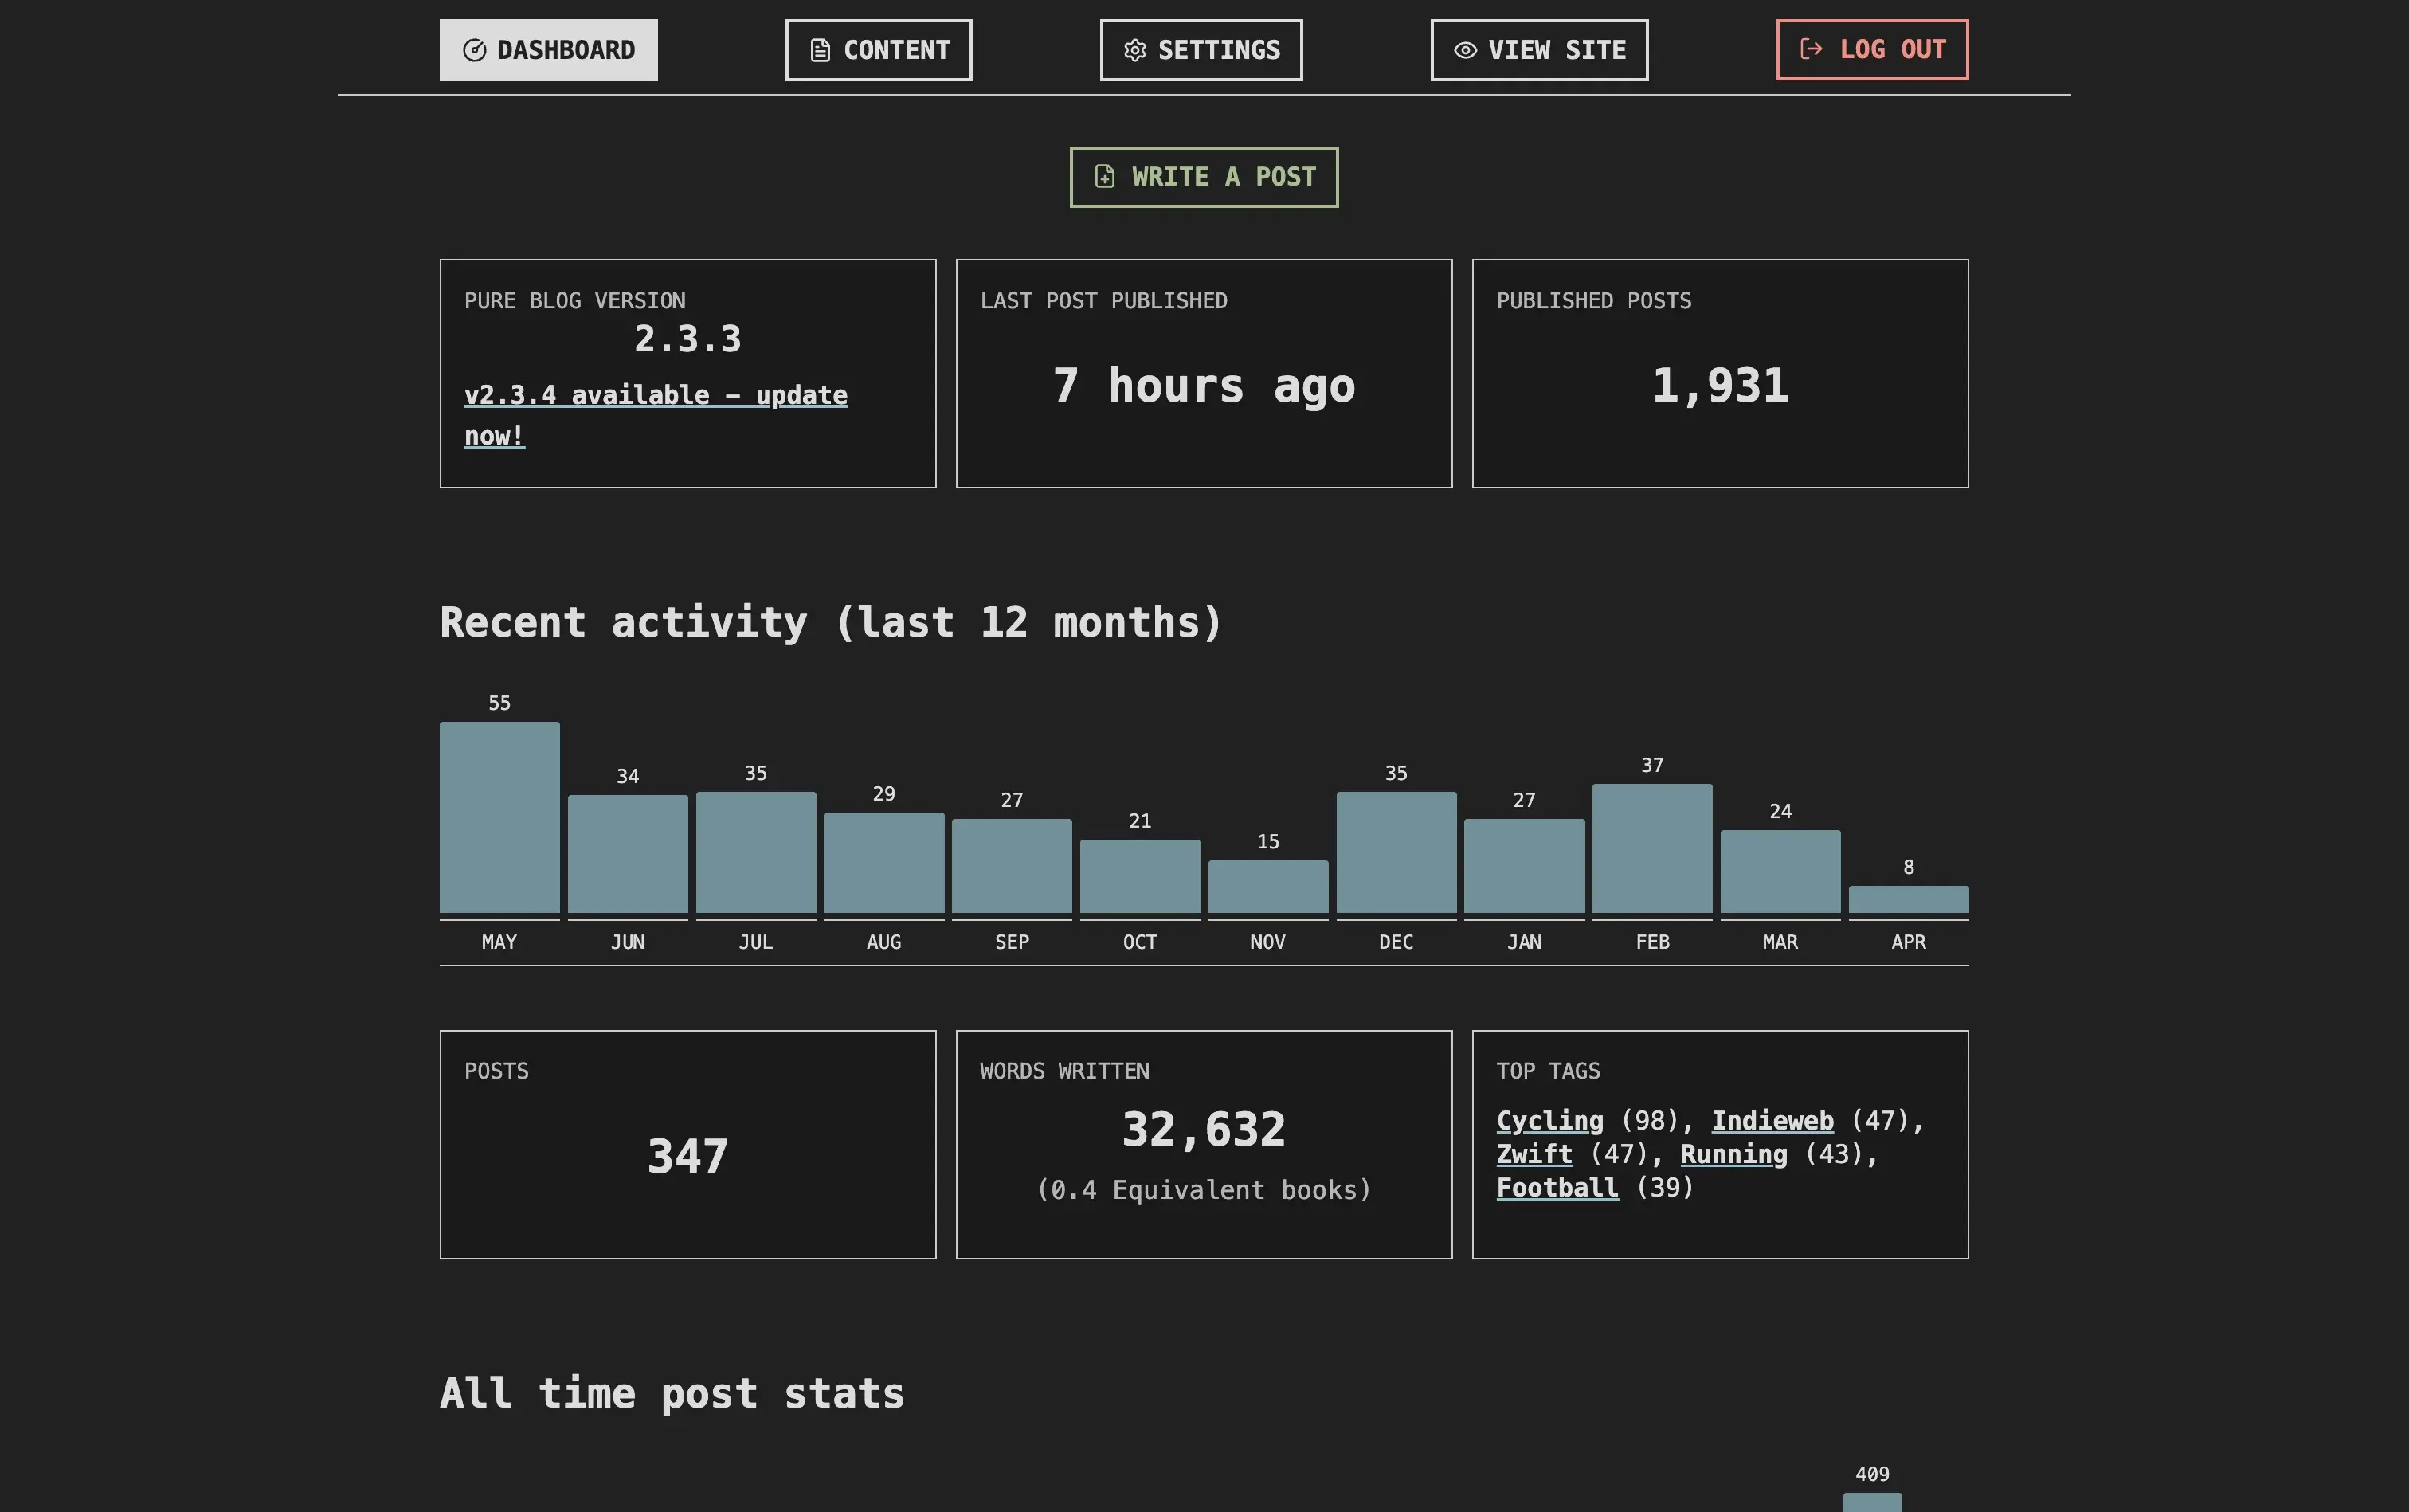The width and height of the screenshot is (2409, 1512).
Task: Click the MAY bar showing 55 posts
Action: tap(499, 817)
